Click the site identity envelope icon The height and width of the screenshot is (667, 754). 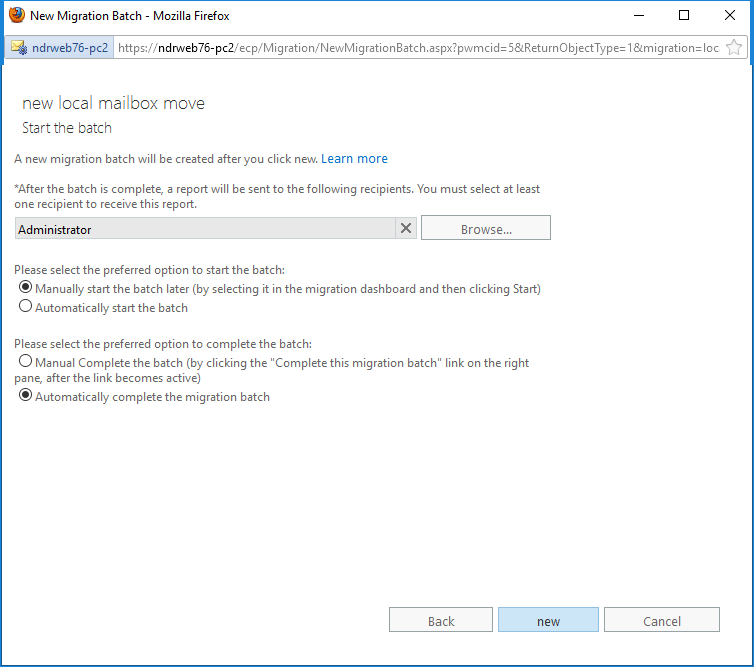pos(19,48)
